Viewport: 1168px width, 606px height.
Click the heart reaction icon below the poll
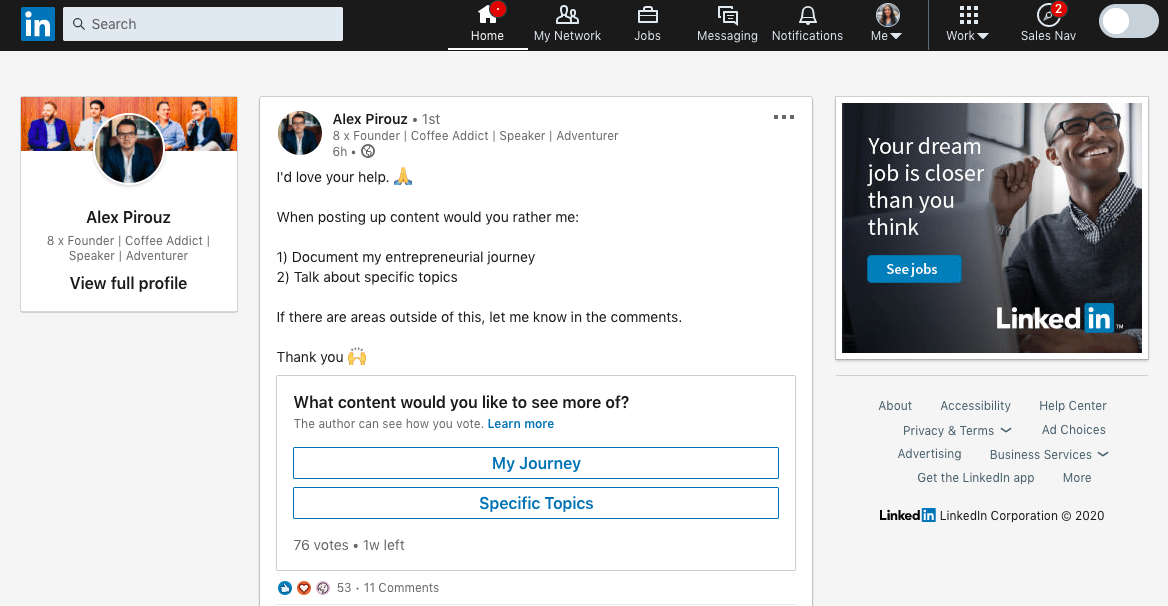coord(304,588)
